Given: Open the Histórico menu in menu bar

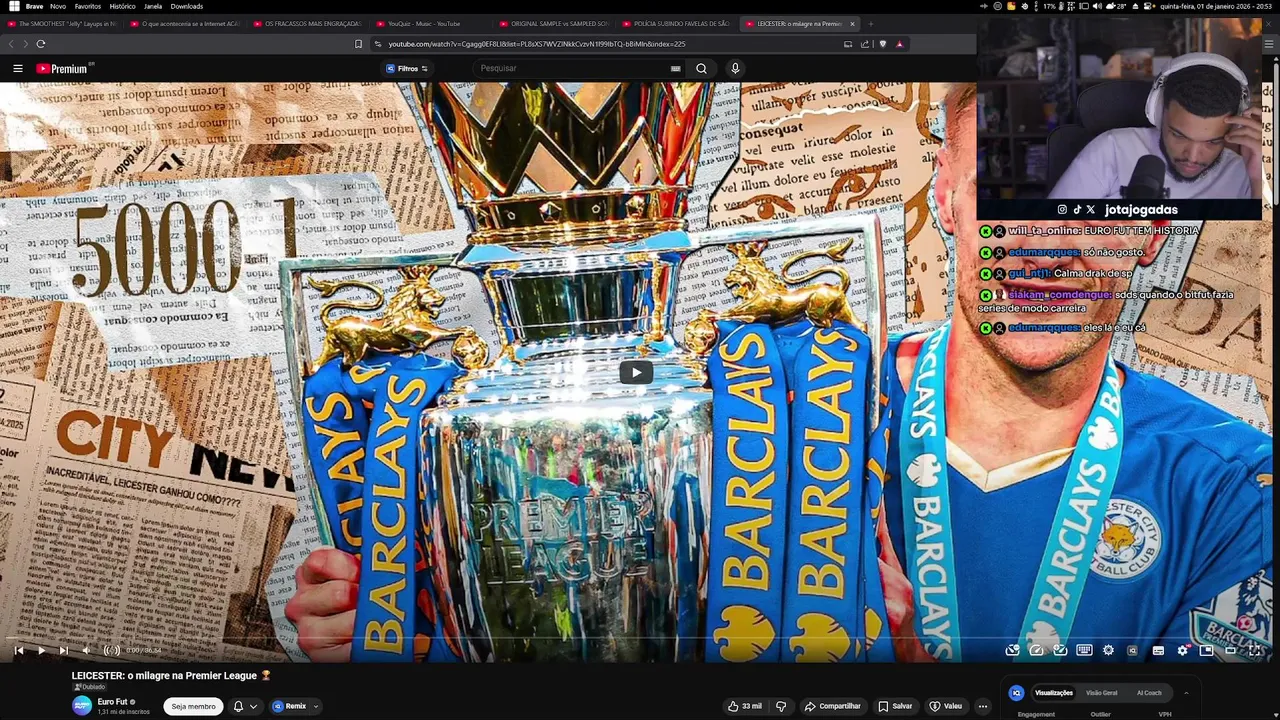Looking at the screenshot, I should 122,6.
